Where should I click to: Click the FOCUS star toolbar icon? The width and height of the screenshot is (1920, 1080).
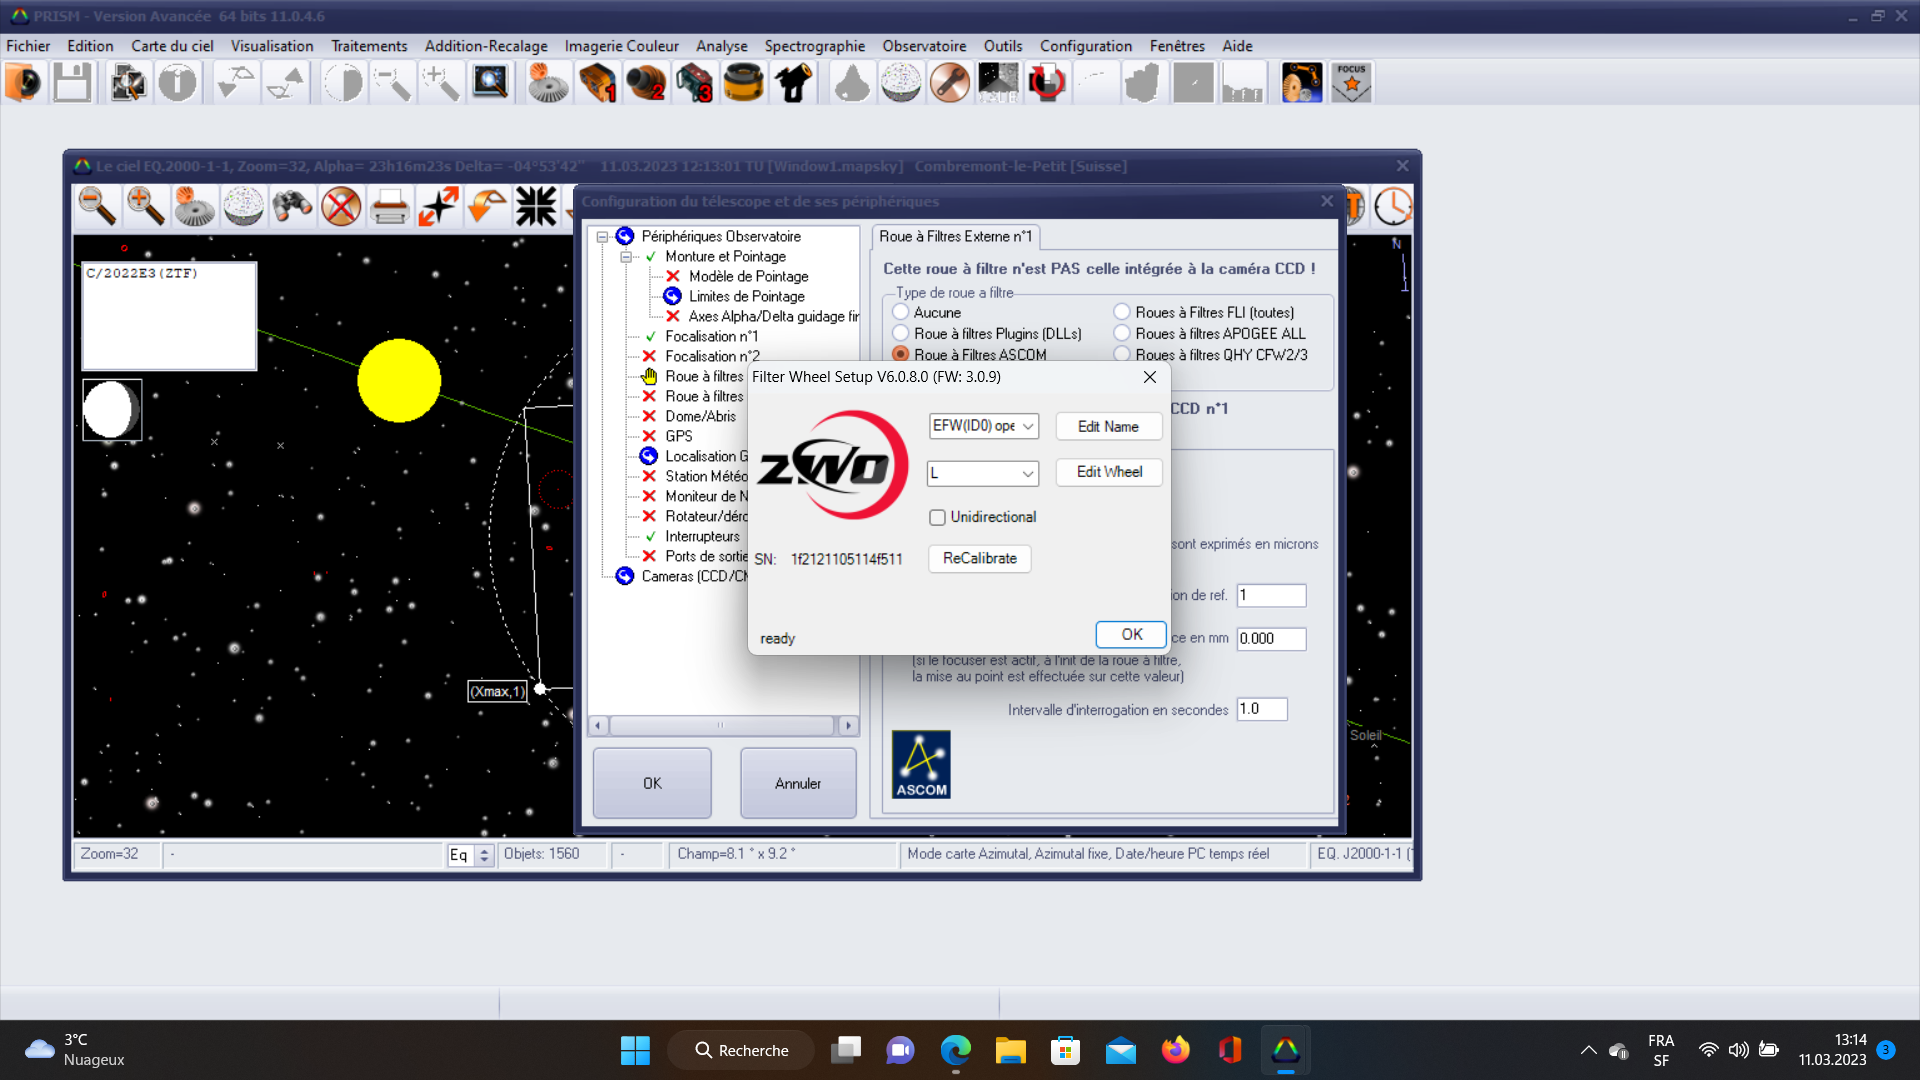pos(1351,83)
